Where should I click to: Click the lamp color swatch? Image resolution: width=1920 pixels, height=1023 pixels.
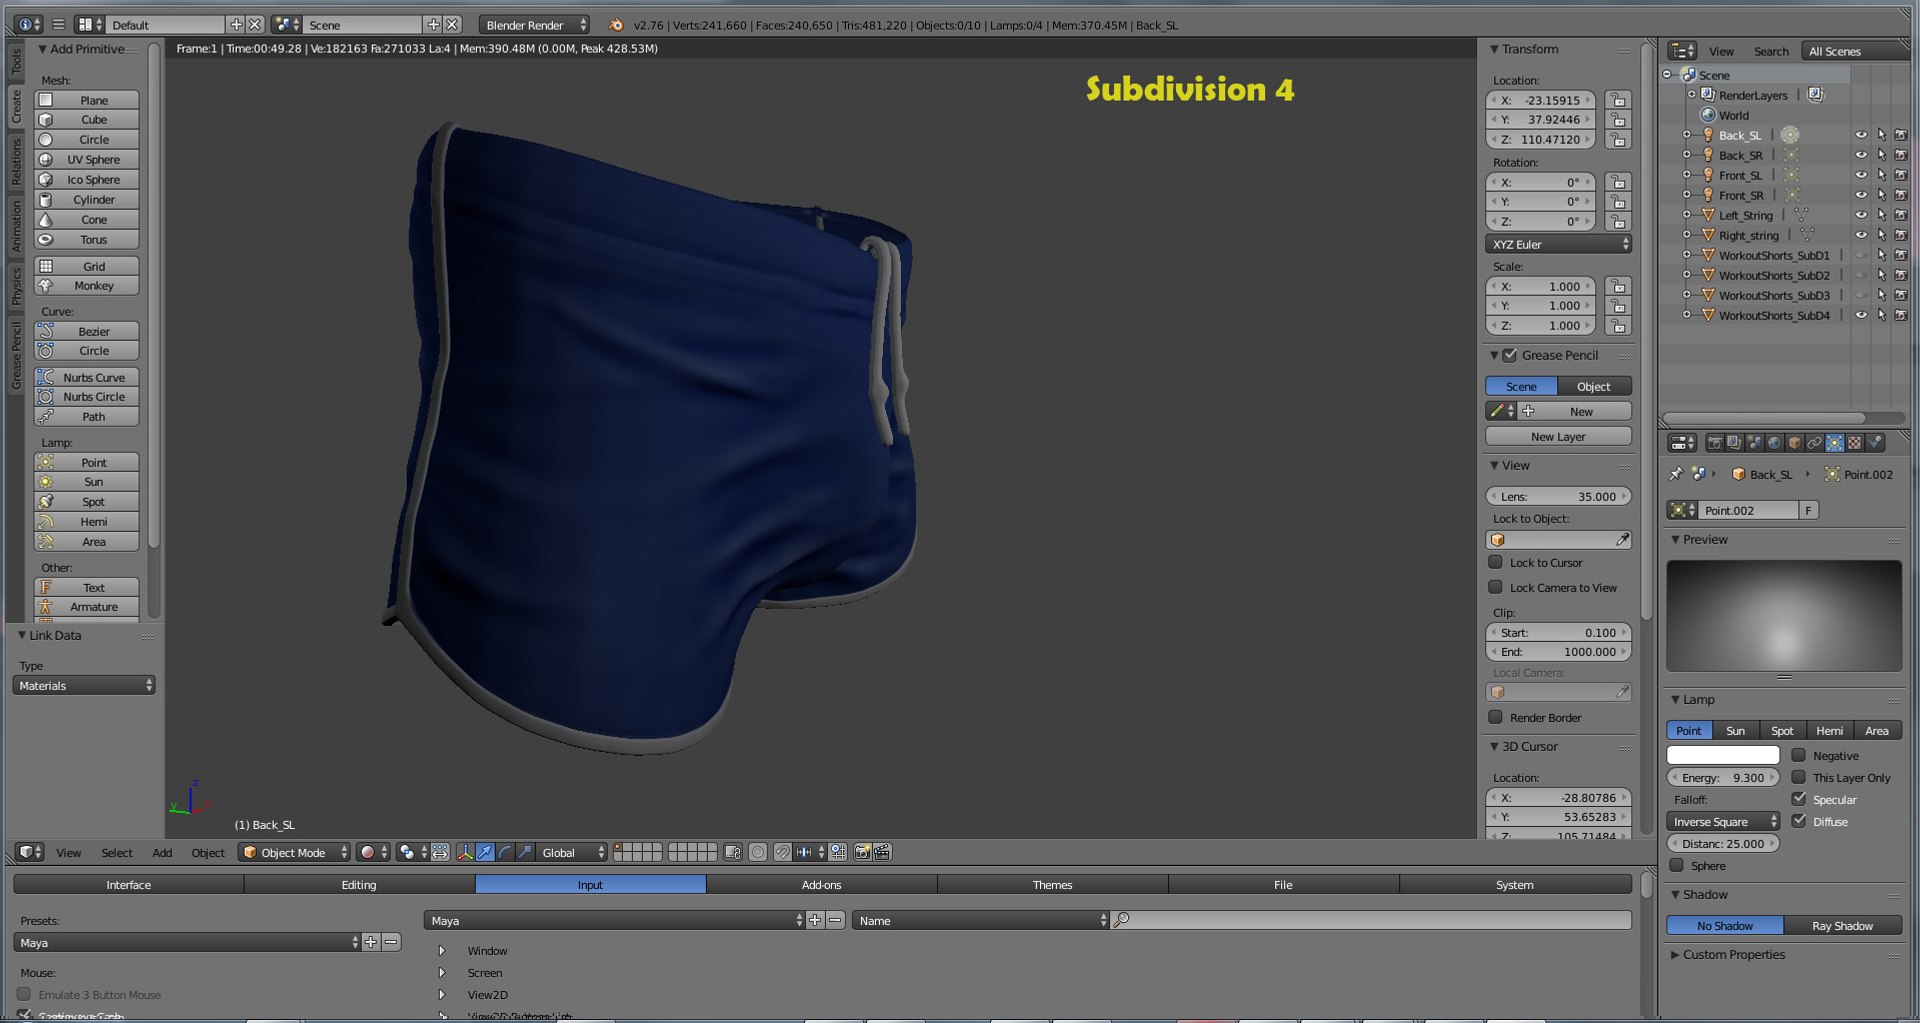(x=1723, y=755)
